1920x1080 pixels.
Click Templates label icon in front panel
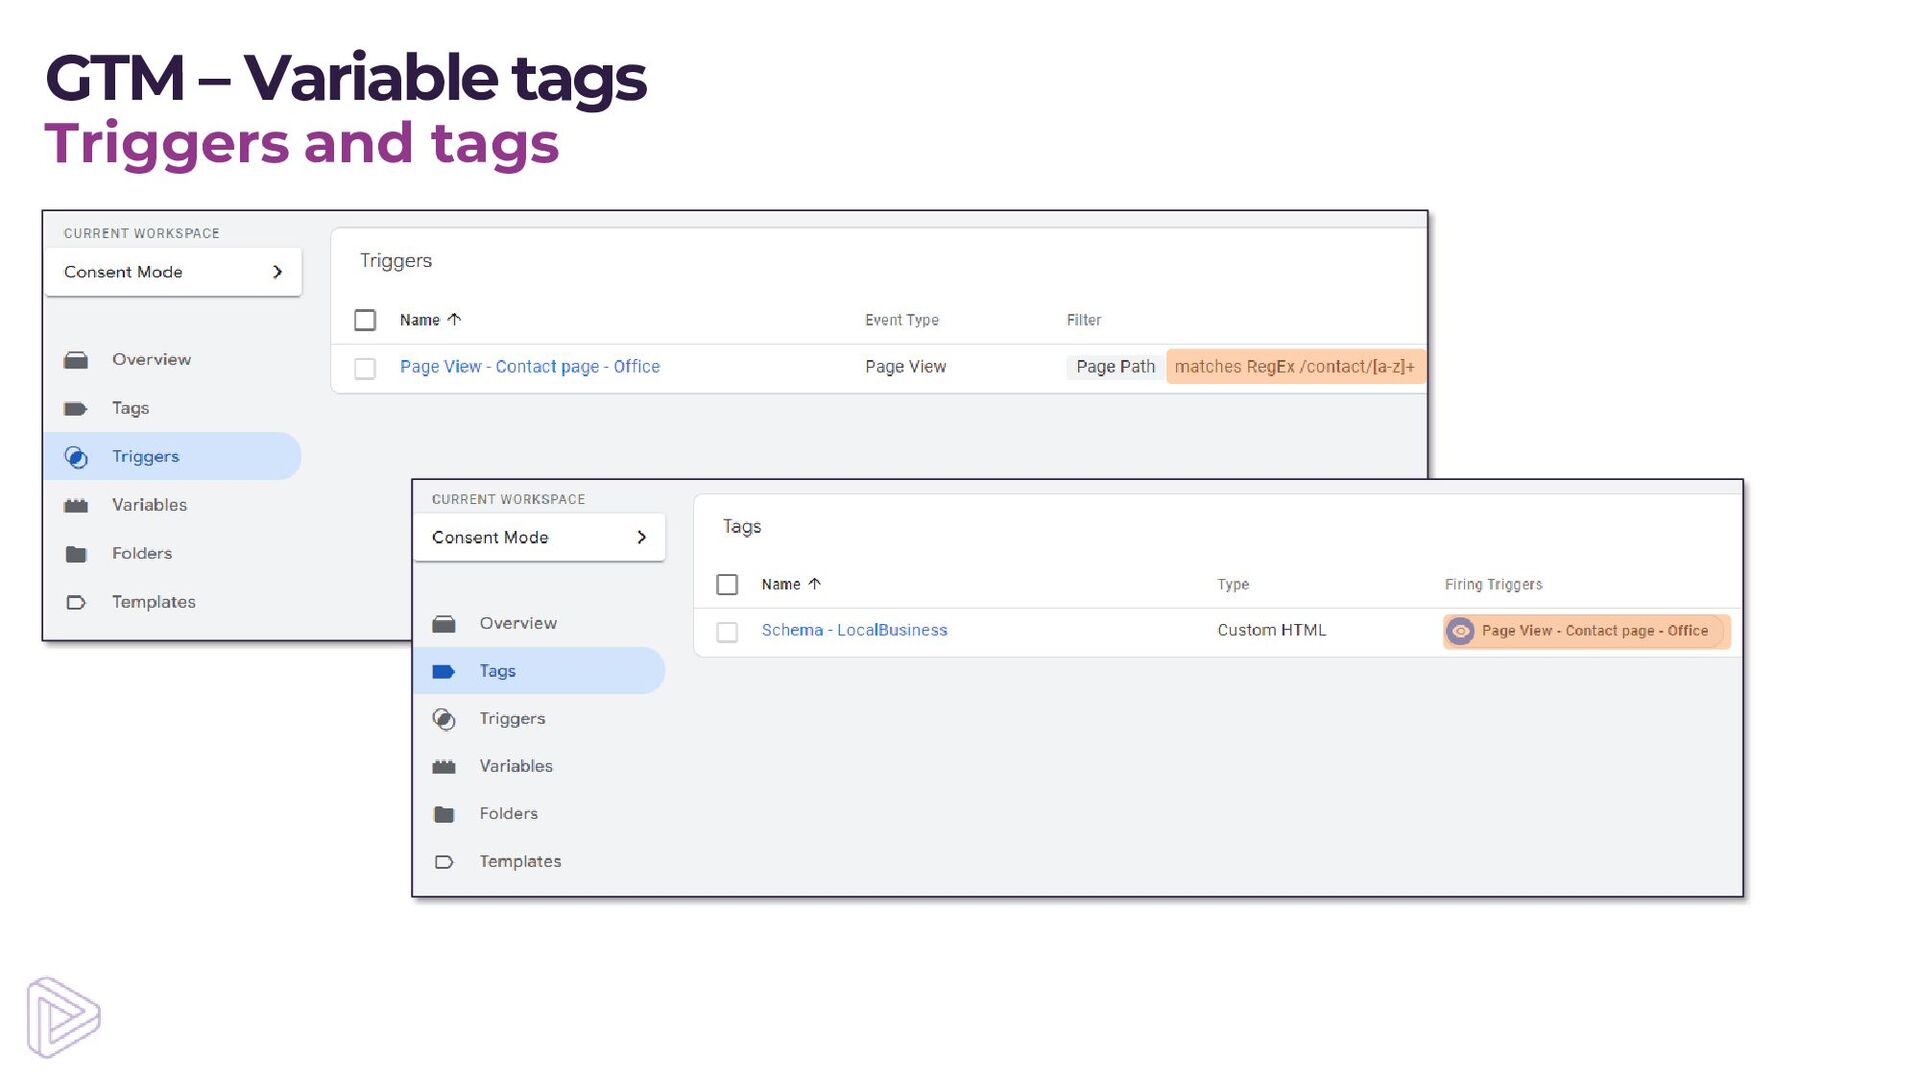click(x=444, y=862)
